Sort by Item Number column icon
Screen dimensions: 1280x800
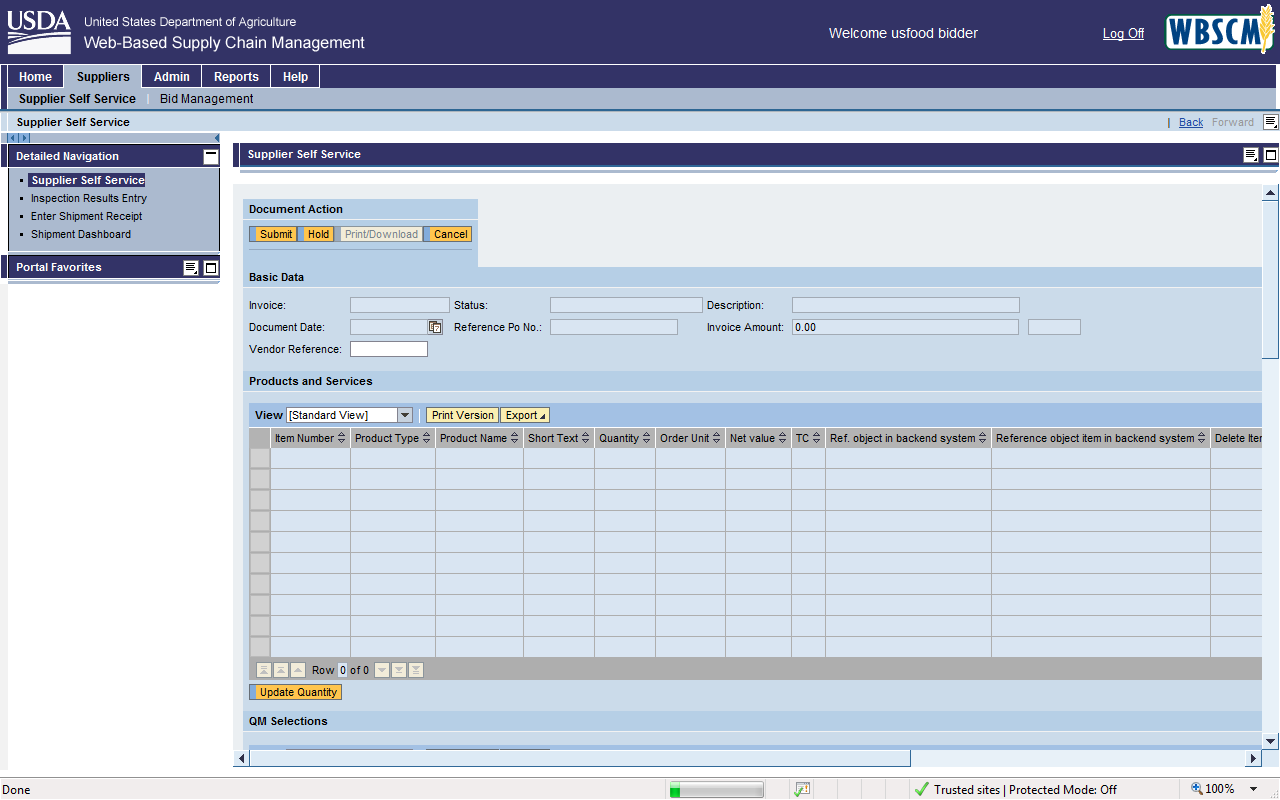(342, 438)
